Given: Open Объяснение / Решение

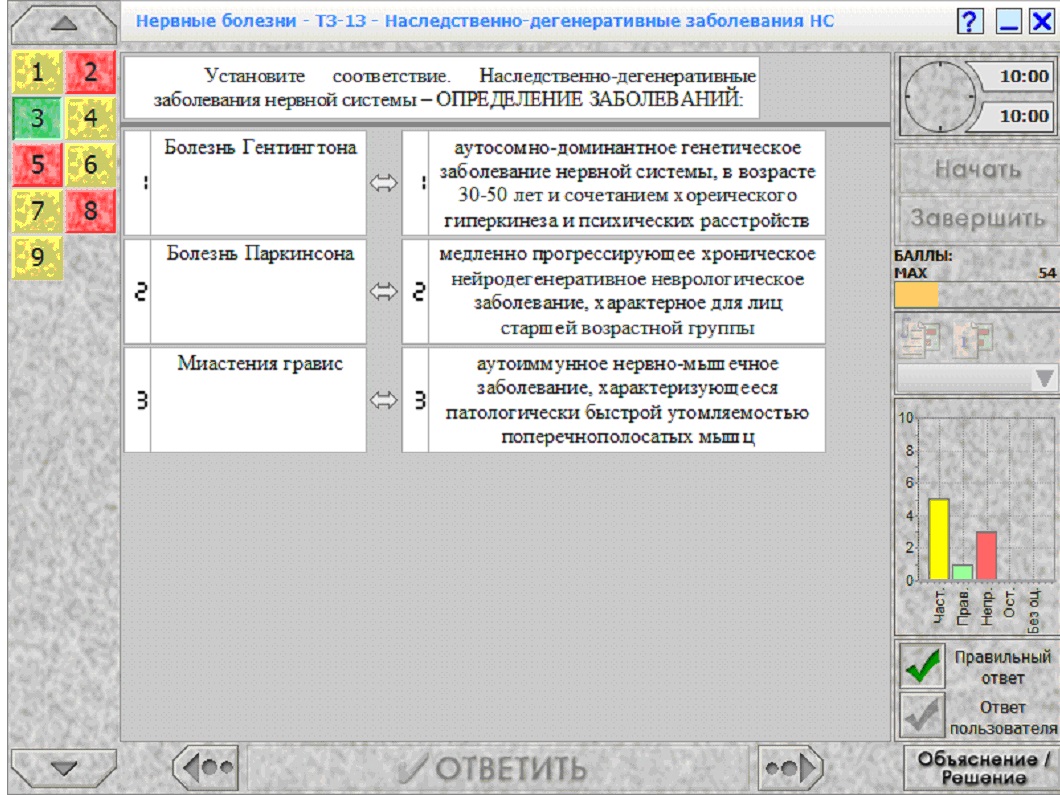Looking at the screenshot, I should click(982, 768).
